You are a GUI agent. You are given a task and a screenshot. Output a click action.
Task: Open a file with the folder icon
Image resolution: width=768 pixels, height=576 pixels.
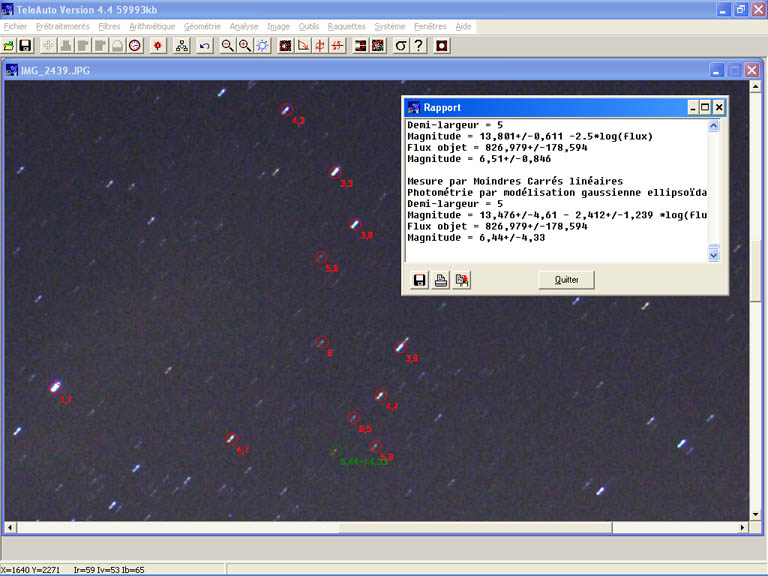point(8,46)
